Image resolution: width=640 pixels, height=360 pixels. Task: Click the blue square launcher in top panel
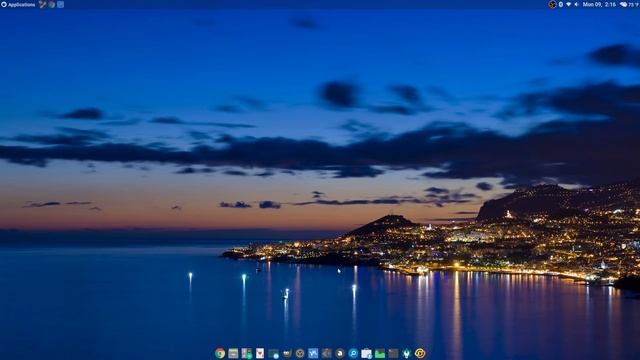point(60,4)
